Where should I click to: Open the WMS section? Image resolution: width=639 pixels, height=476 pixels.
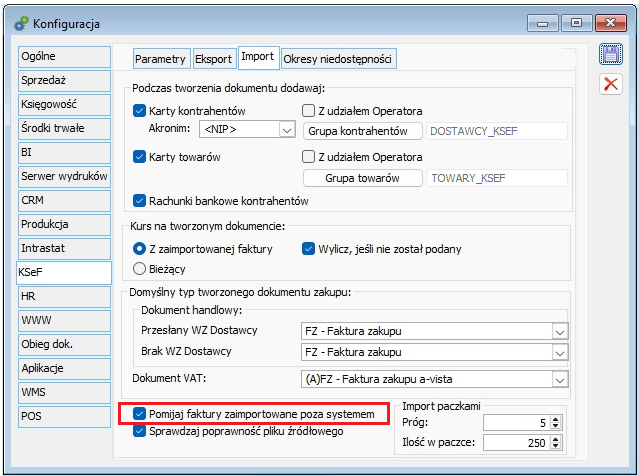(x=64, y=392)
